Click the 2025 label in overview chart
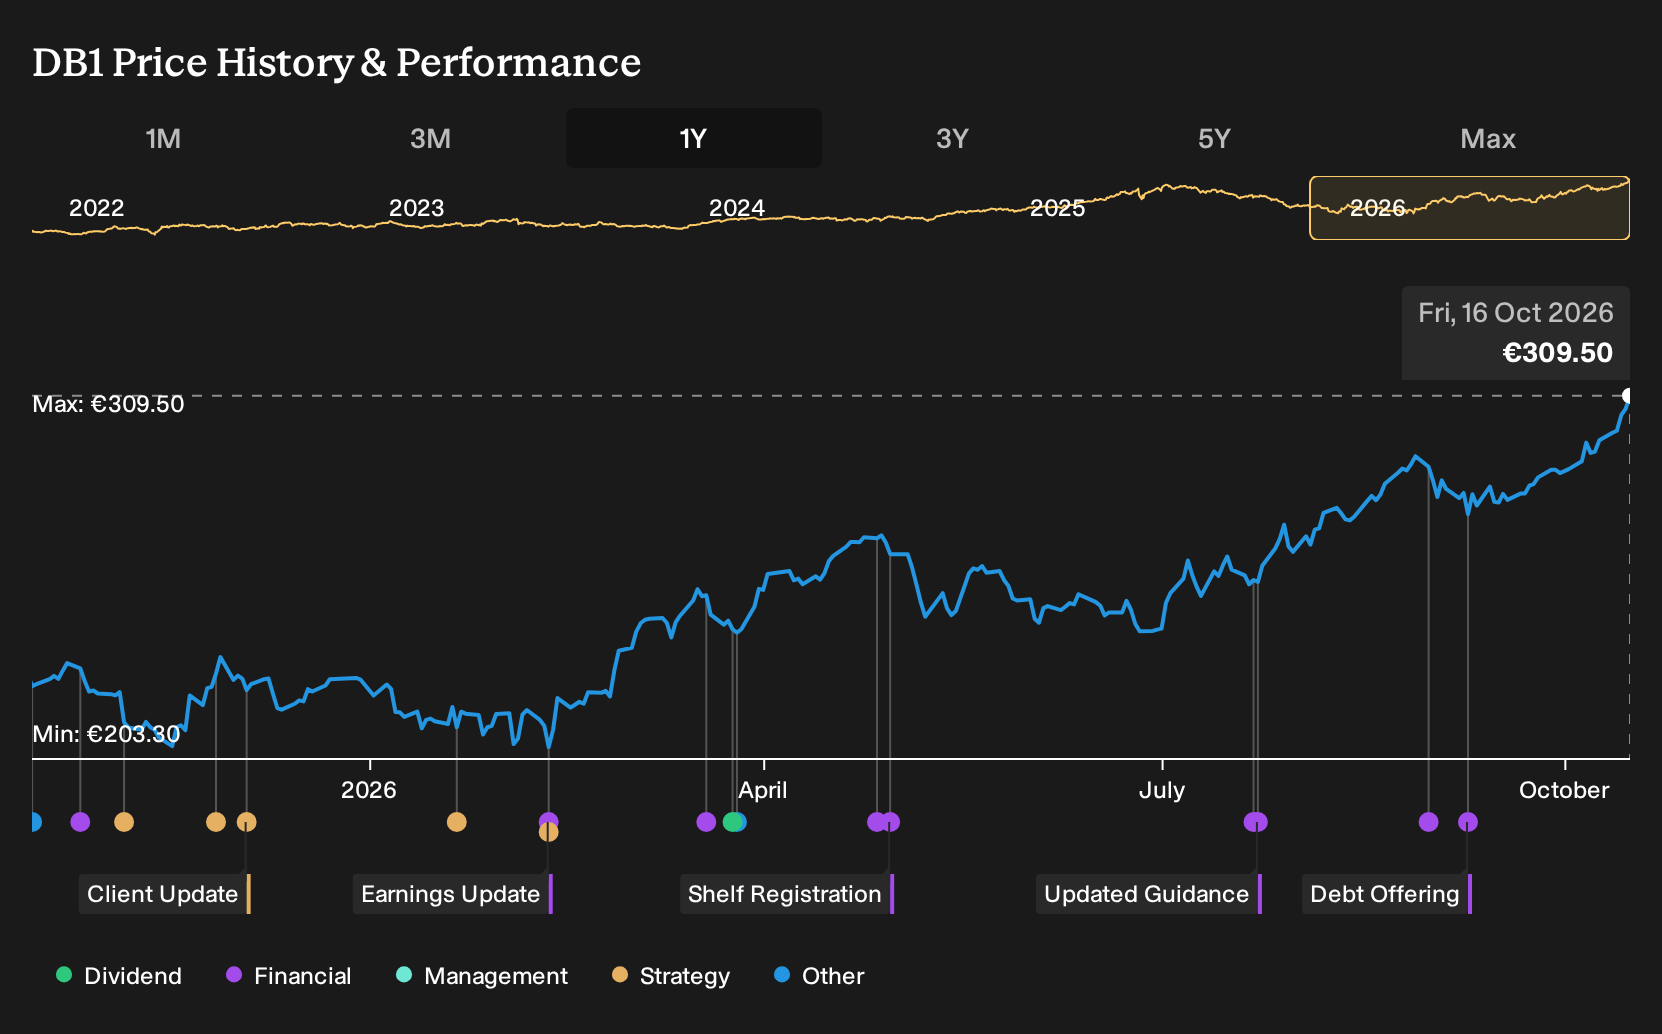This screenshot has width=1662, height=1034. [1057, 208]
